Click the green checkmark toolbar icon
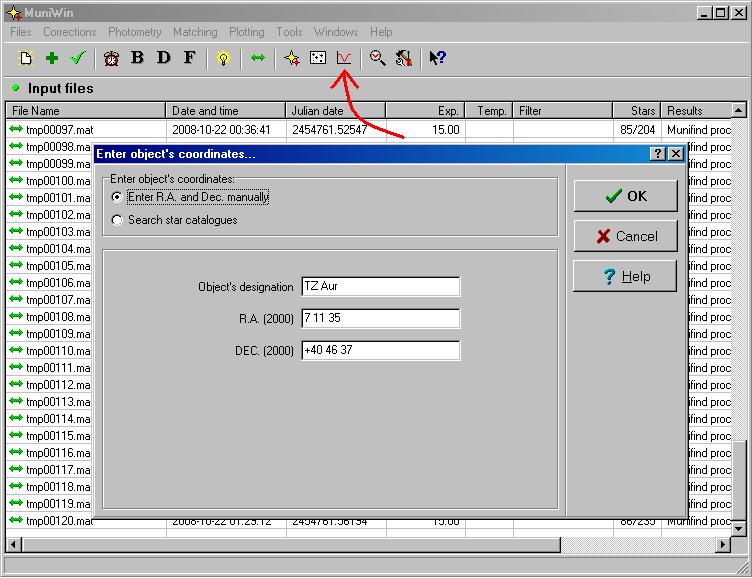Viewport: 752px width, 578px height. click(78, 58)
